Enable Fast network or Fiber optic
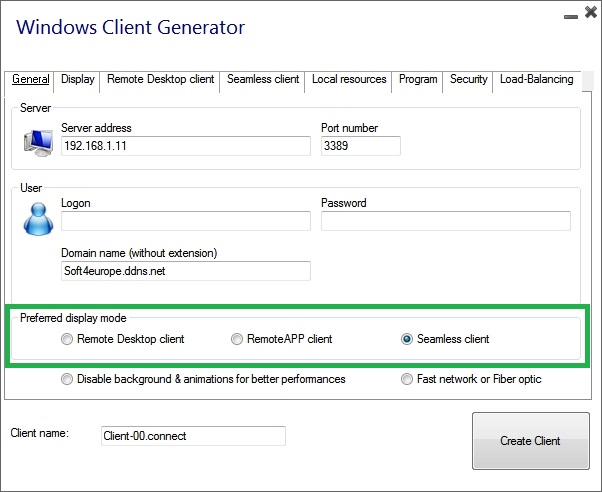 click(x=407, y=379)
